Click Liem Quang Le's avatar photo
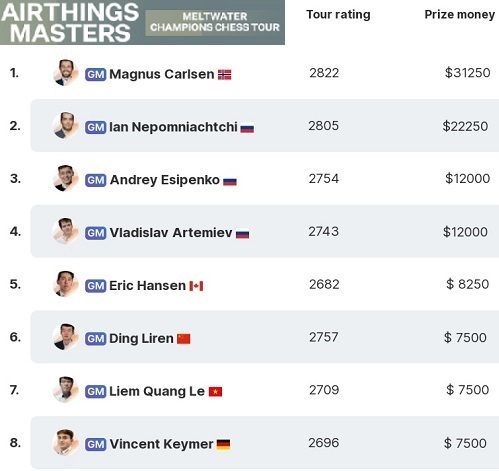The width and height of the screenshot is (499, 471). pos(66,390)
